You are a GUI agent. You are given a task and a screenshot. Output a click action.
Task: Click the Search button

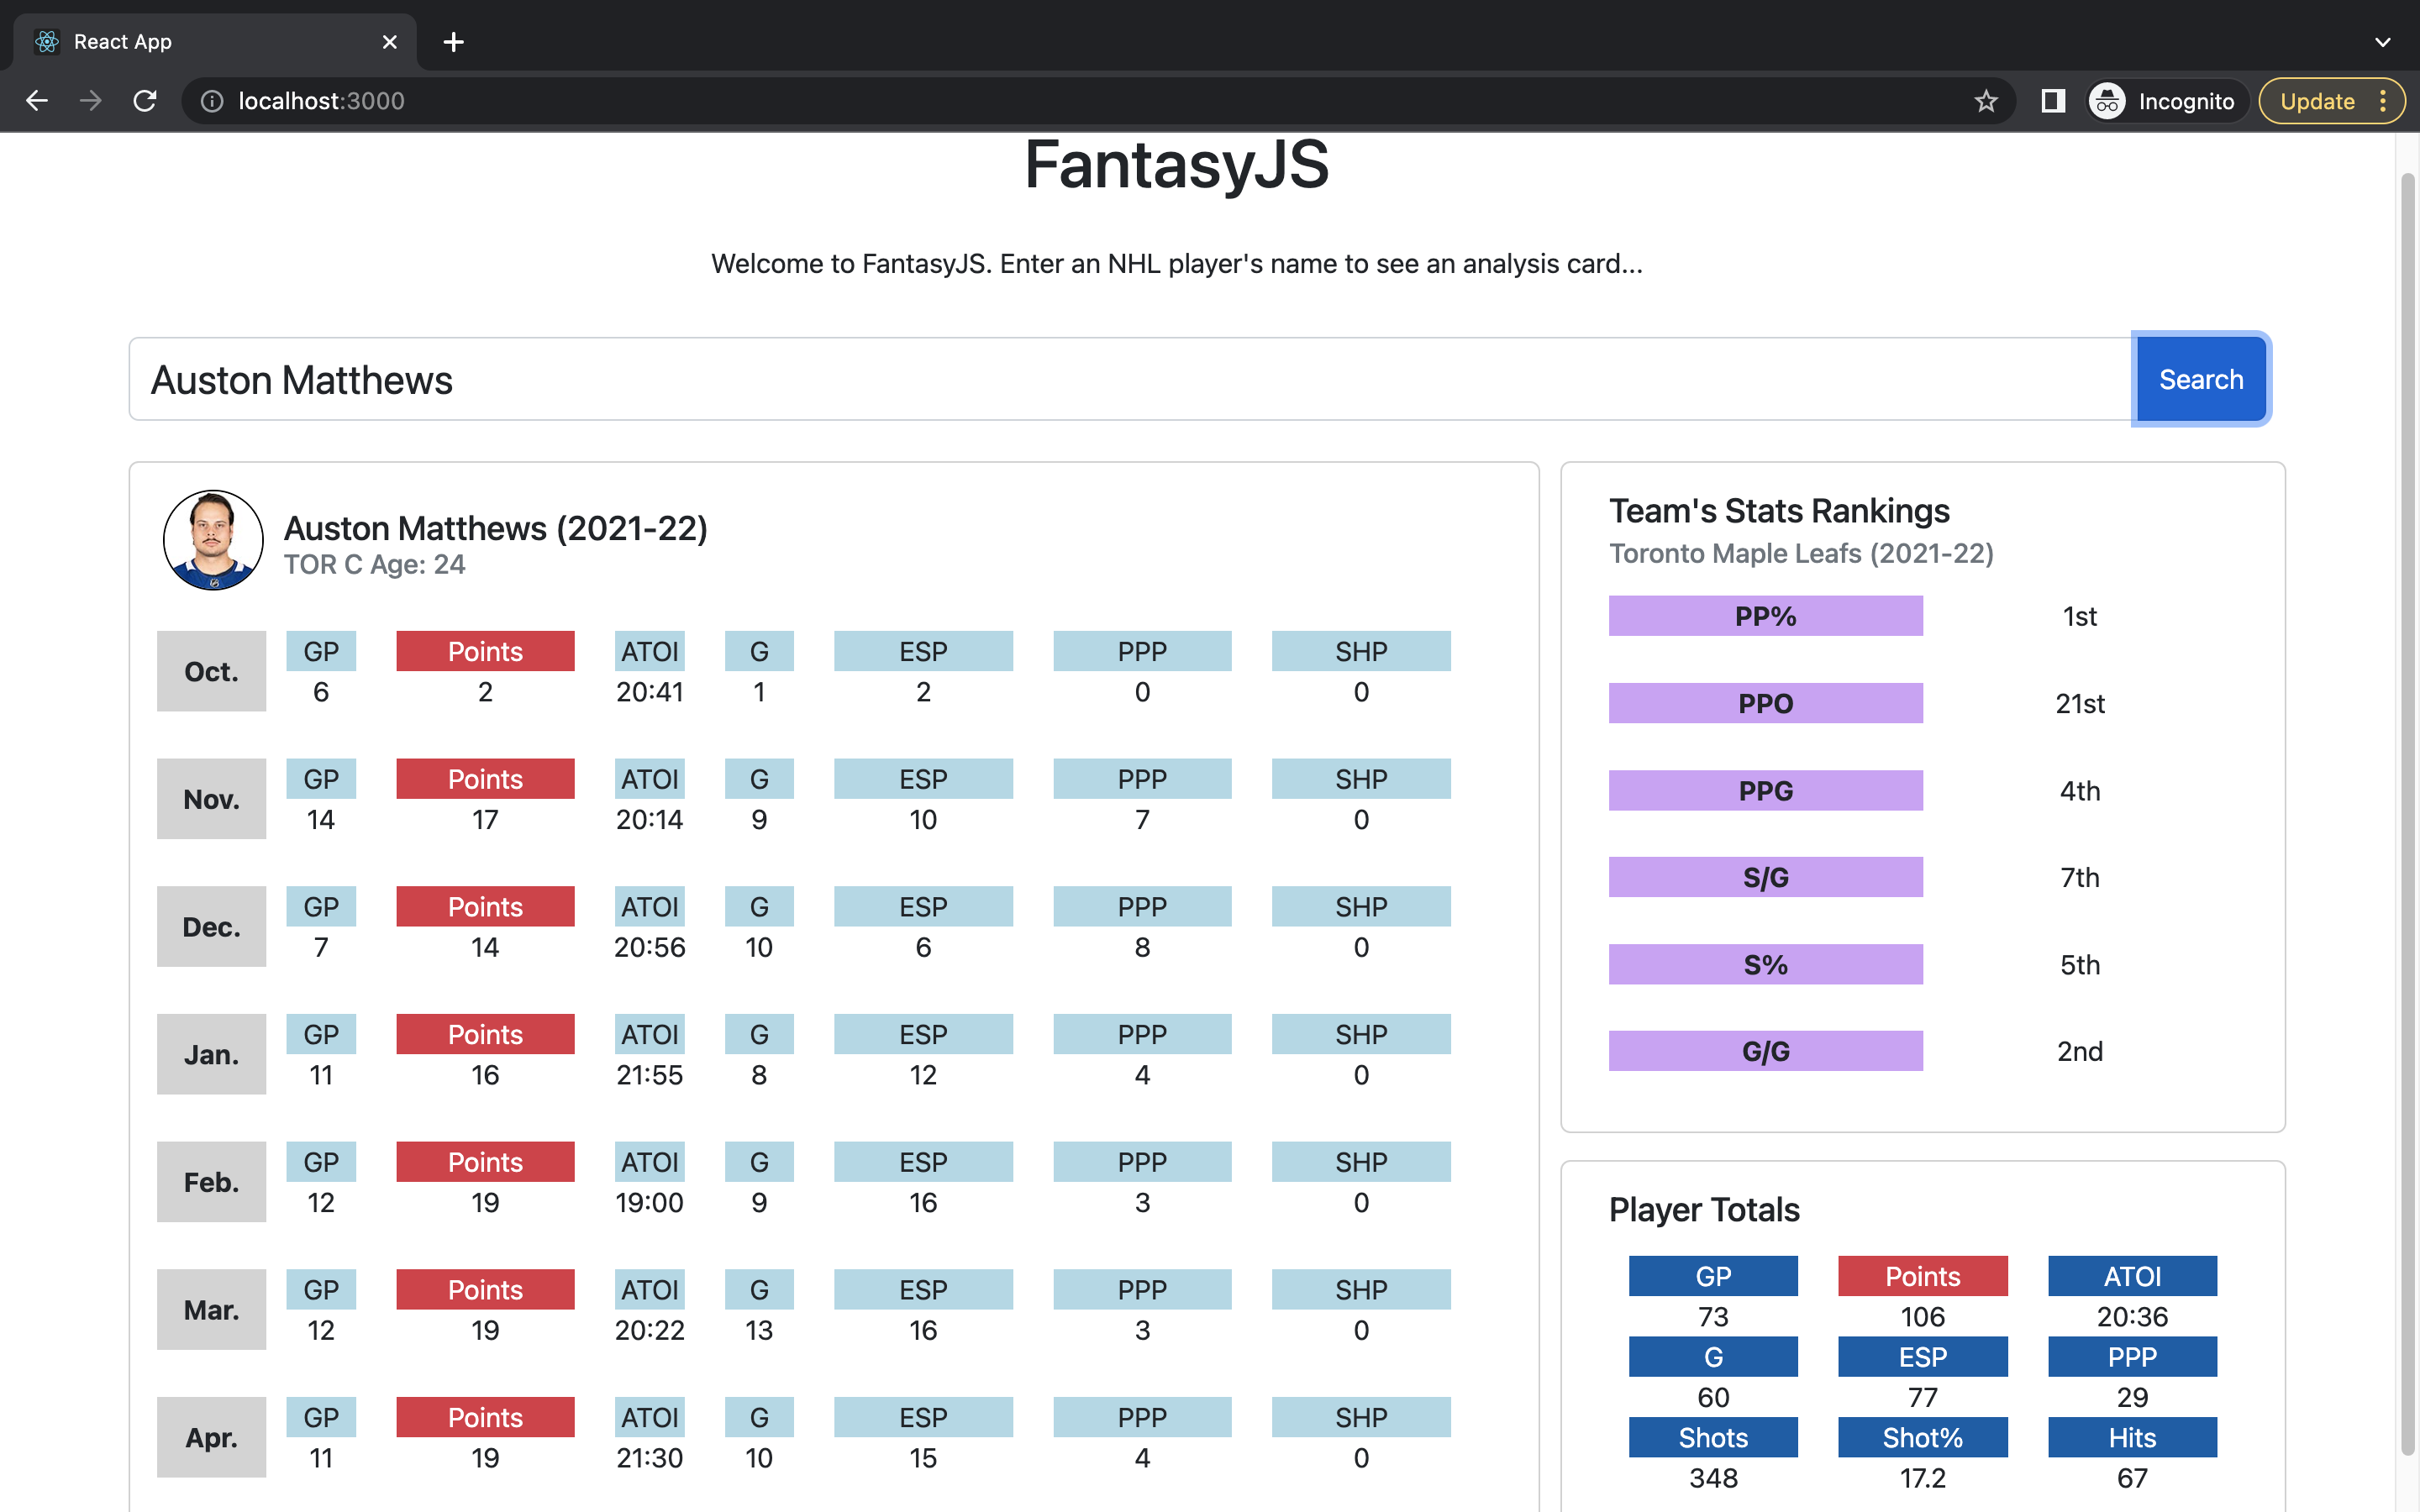(x=2201, y=379)
